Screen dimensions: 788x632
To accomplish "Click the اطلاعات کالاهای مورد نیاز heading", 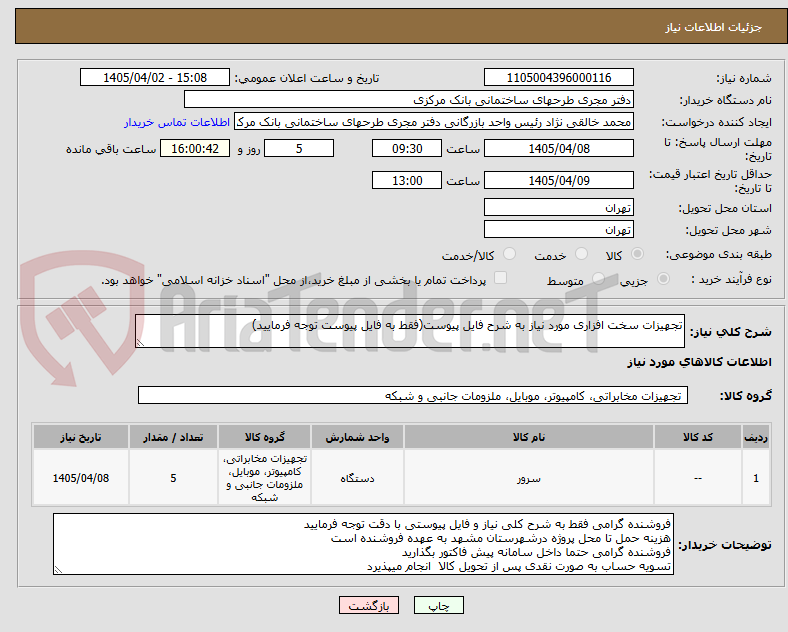I will tap(699, 362).
